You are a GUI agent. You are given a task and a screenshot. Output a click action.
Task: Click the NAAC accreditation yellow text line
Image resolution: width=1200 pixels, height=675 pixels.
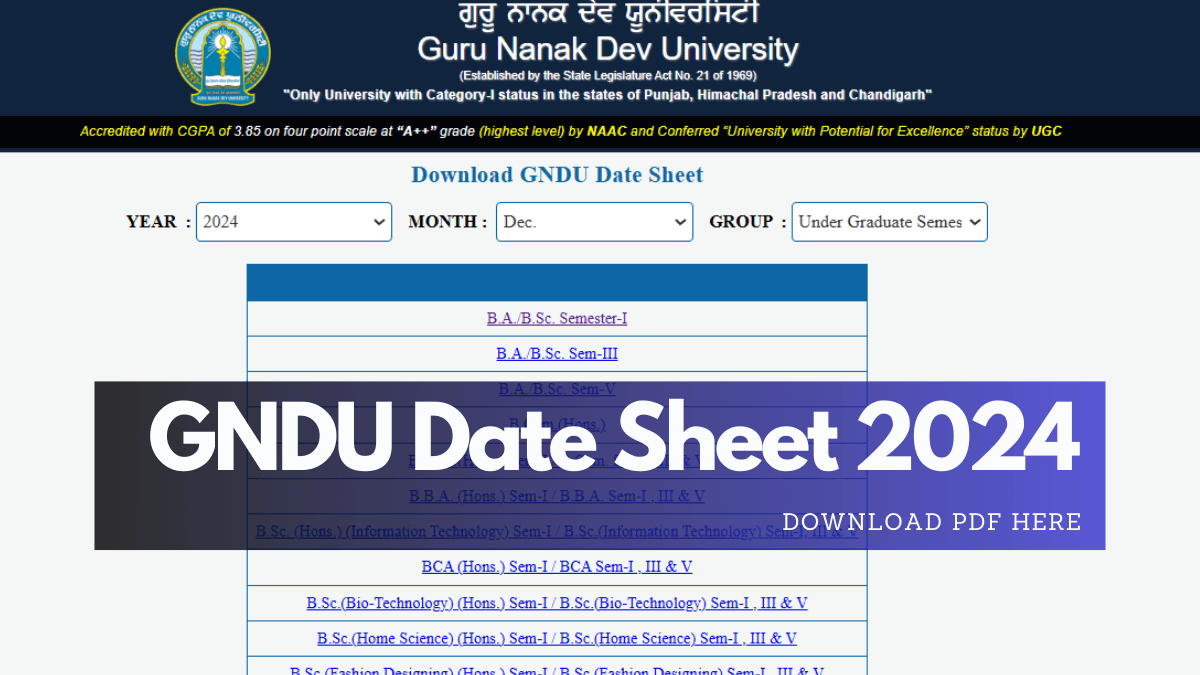click(571, 131)
